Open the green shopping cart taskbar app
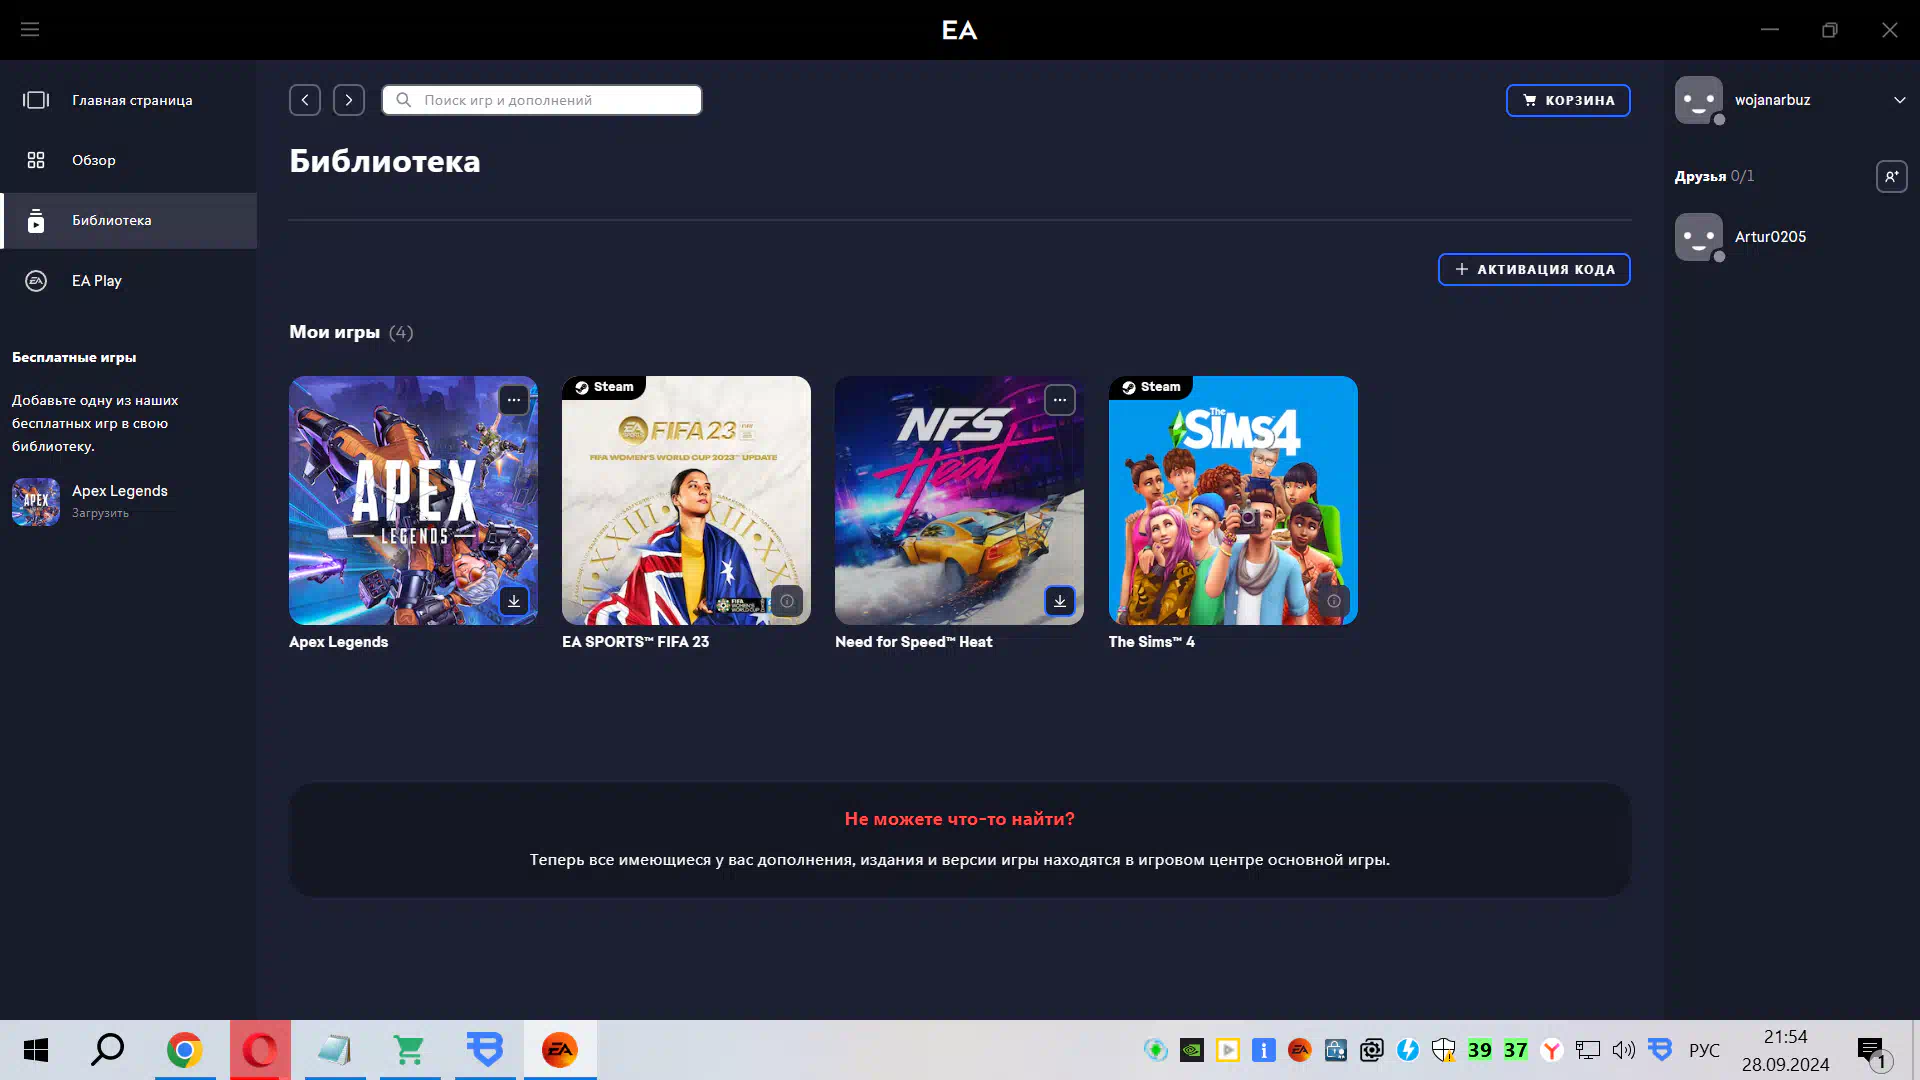This screenshot has height=1080, width=1920. click(410, 1050)
